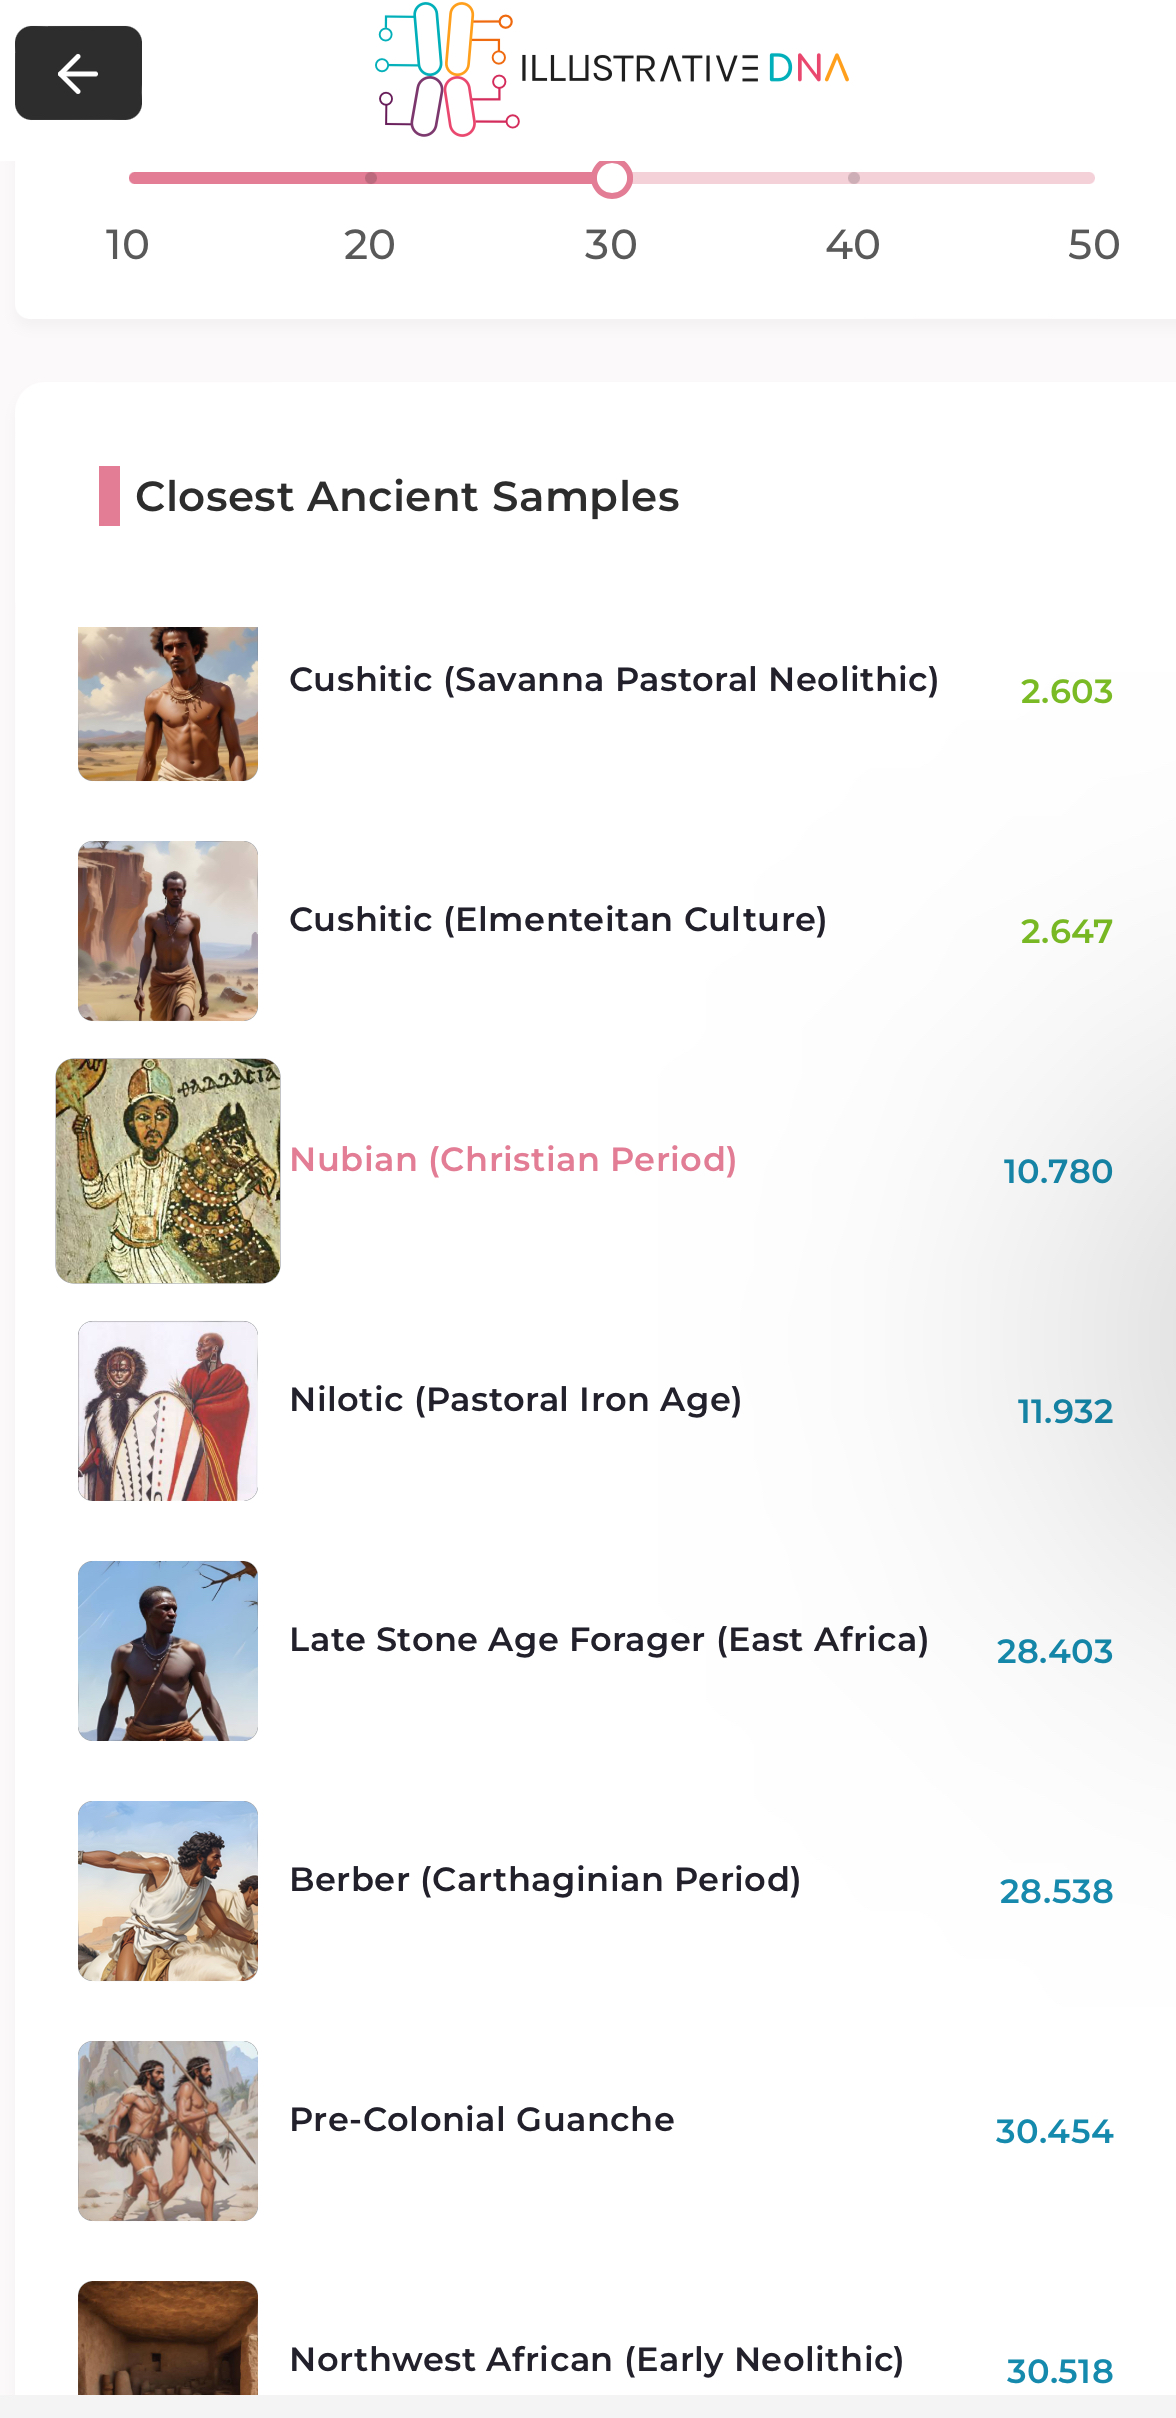Tap the back arrow button

click(78, 73)
